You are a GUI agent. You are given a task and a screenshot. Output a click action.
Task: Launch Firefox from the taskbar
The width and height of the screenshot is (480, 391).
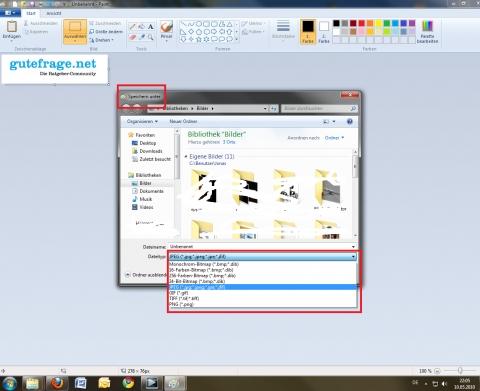(x=58, y=383)
